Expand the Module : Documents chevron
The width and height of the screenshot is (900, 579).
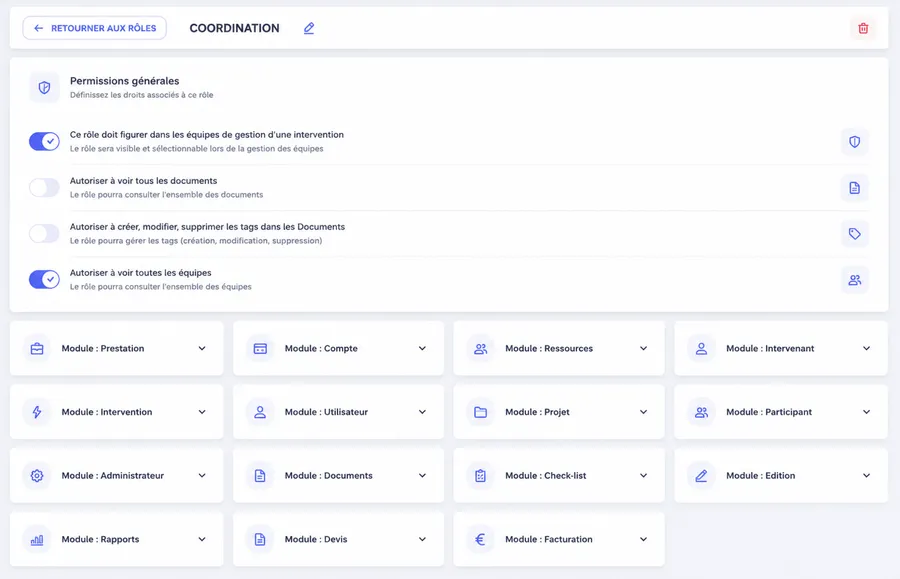coord(422,476)
